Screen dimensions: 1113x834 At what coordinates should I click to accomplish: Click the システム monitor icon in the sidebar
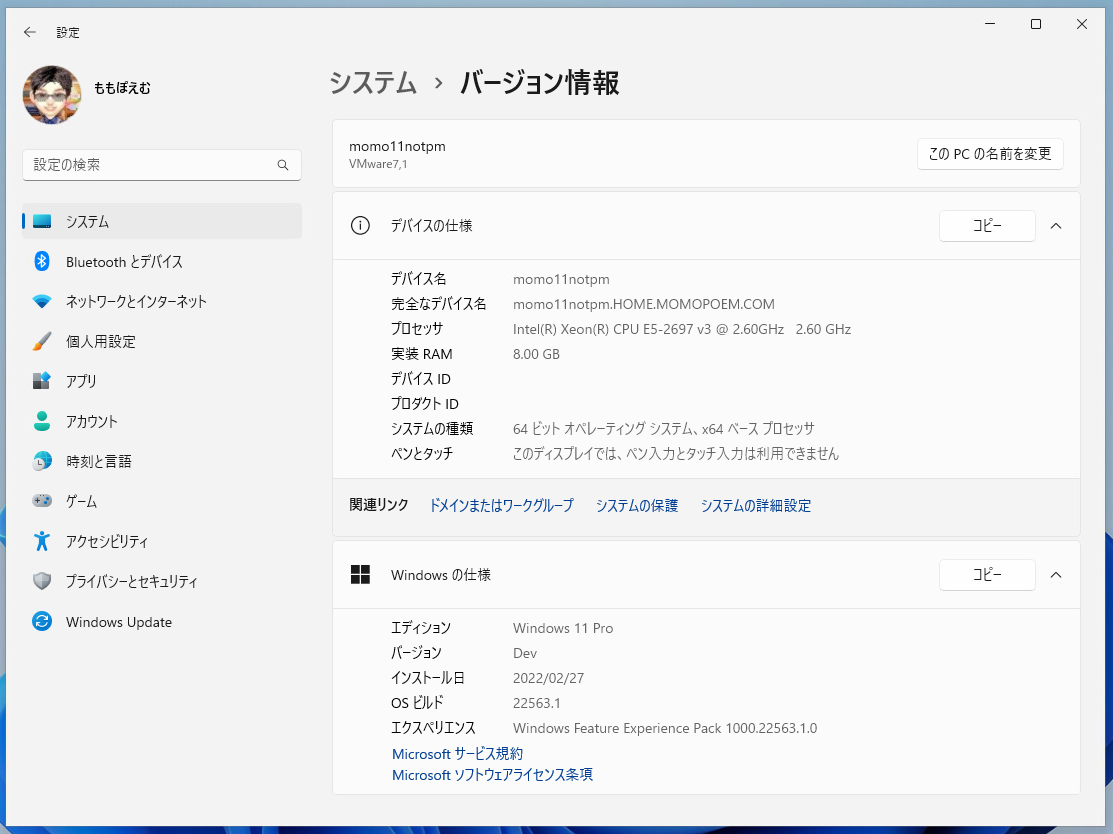pyautogui.click(x=42, y=221)
